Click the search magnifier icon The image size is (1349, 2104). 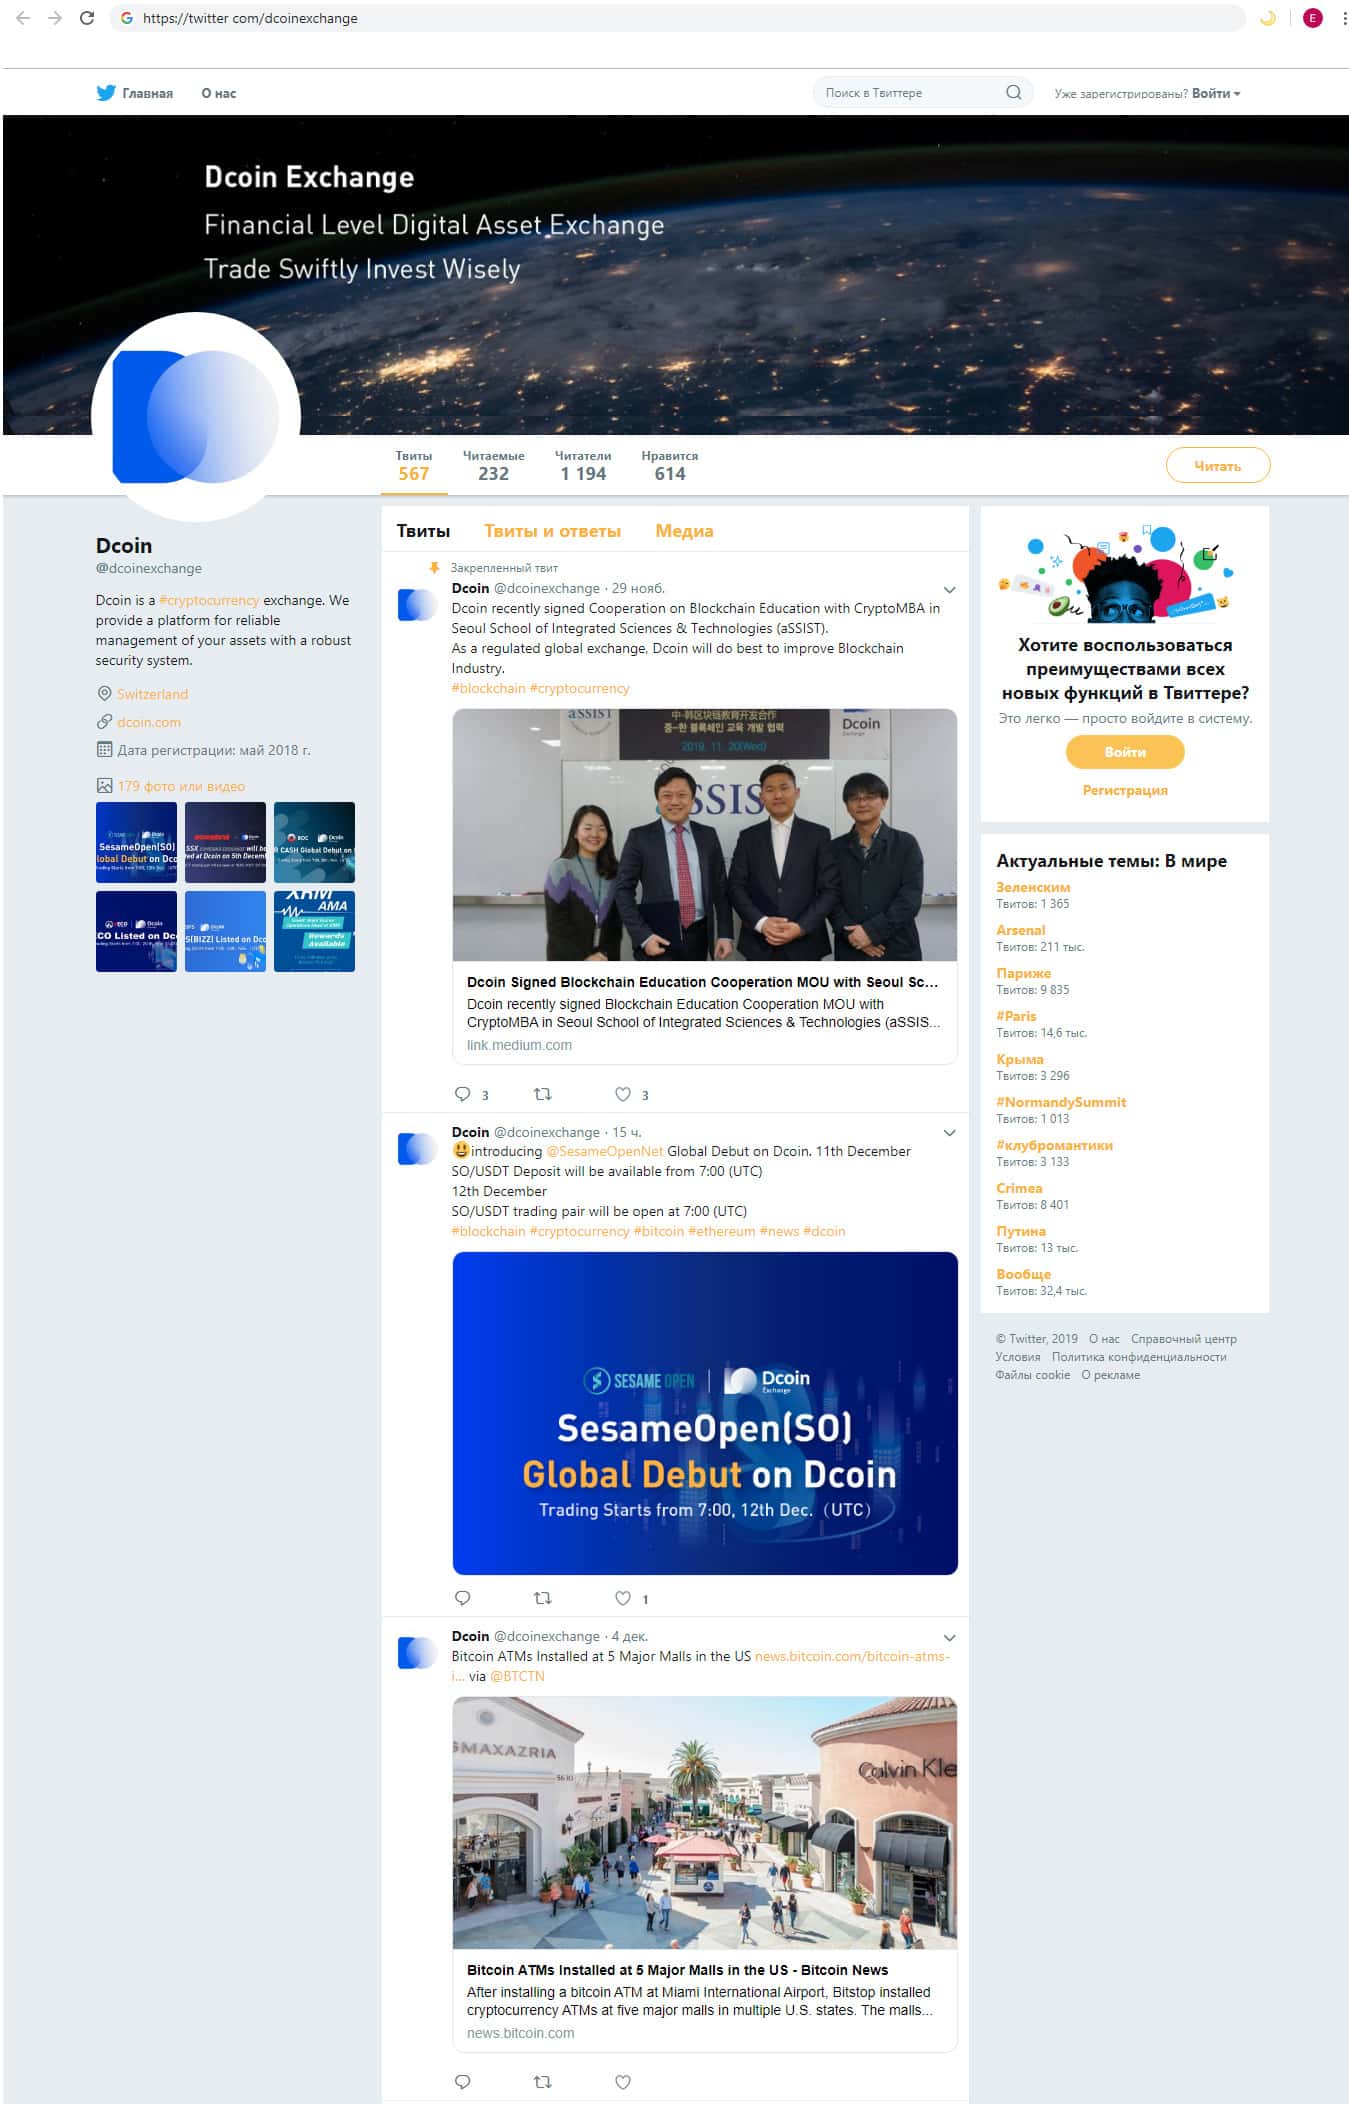(1014, 93)
